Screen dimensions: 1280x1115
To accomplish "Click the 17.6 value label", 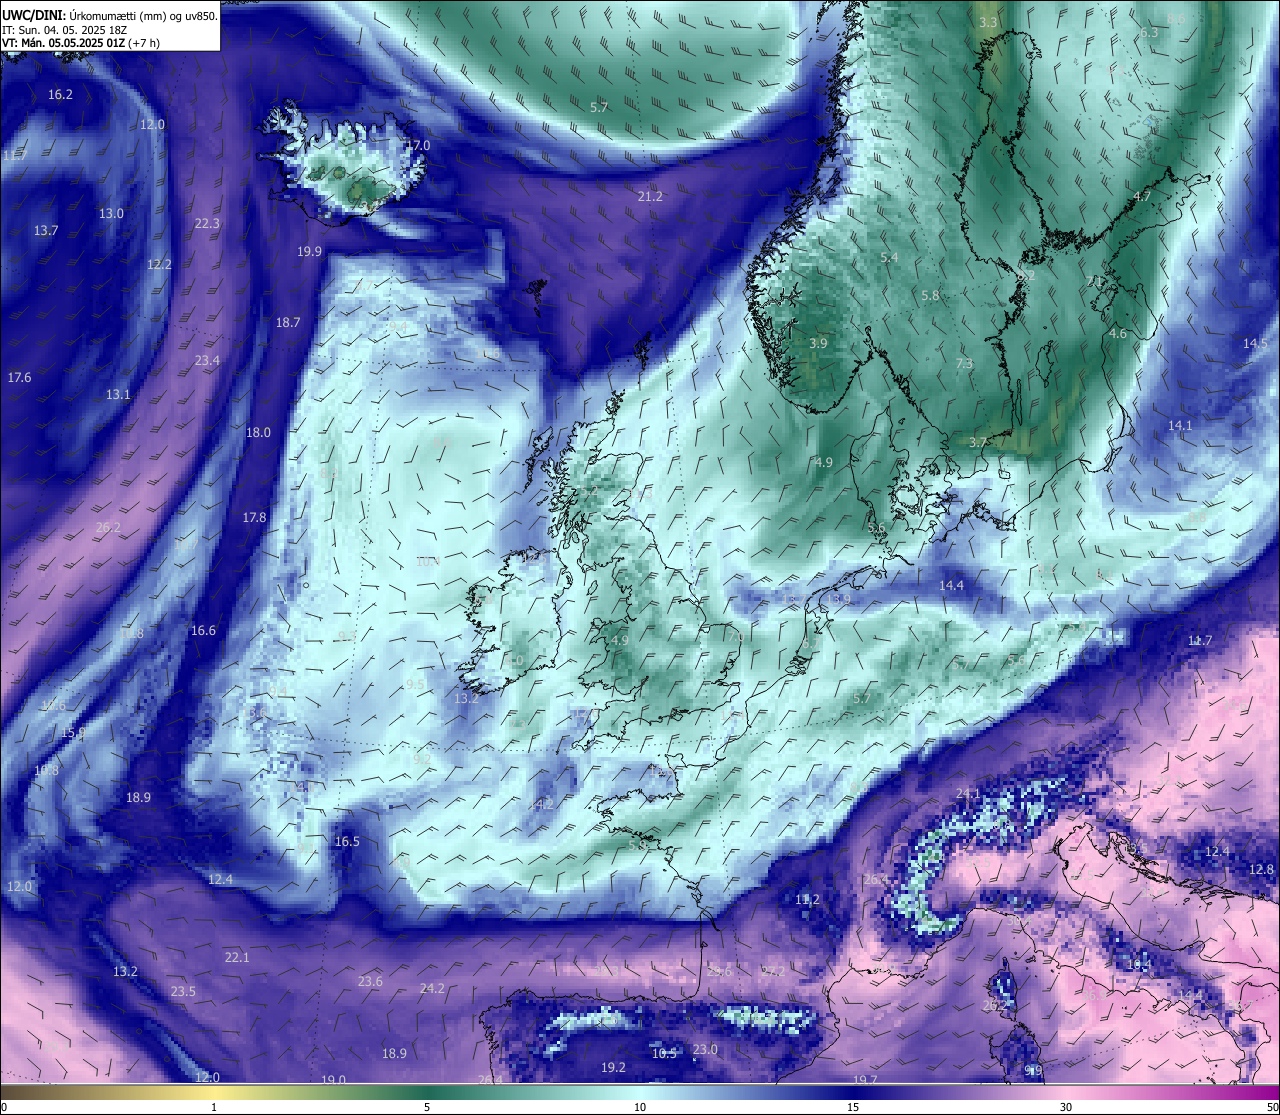I will pyautogui.click(x=19, y=378).
